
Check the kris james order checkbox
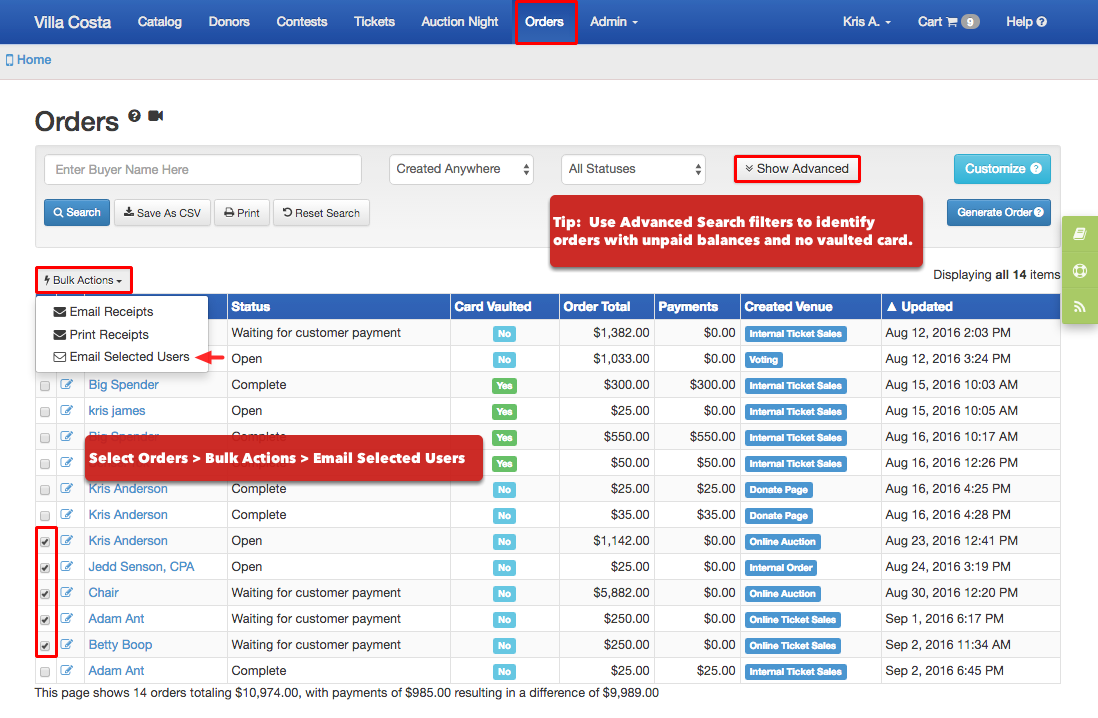[45, 412]
